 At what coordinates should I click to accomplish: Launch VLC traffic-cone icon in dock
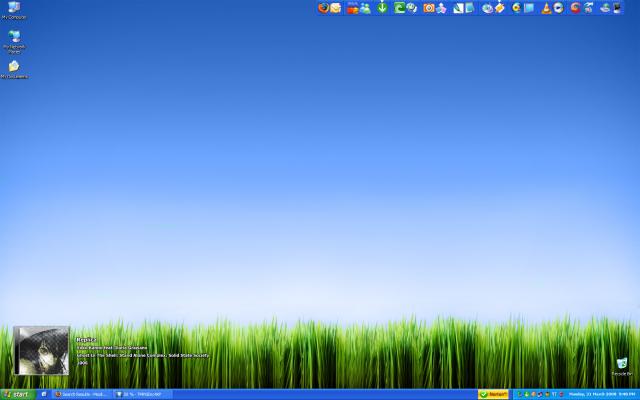click(546, 8)
